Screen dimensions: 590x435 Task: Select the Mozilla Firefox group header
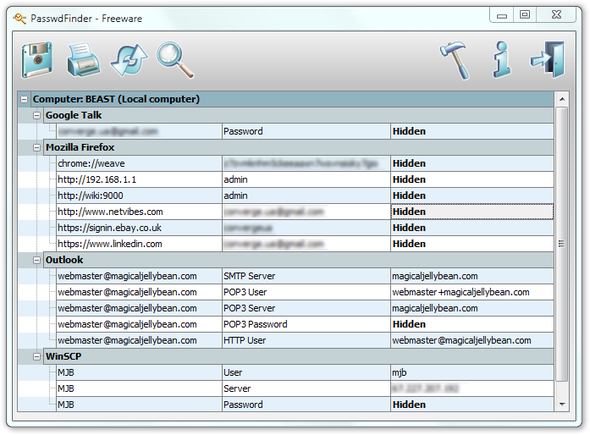[x=298, y=148]
